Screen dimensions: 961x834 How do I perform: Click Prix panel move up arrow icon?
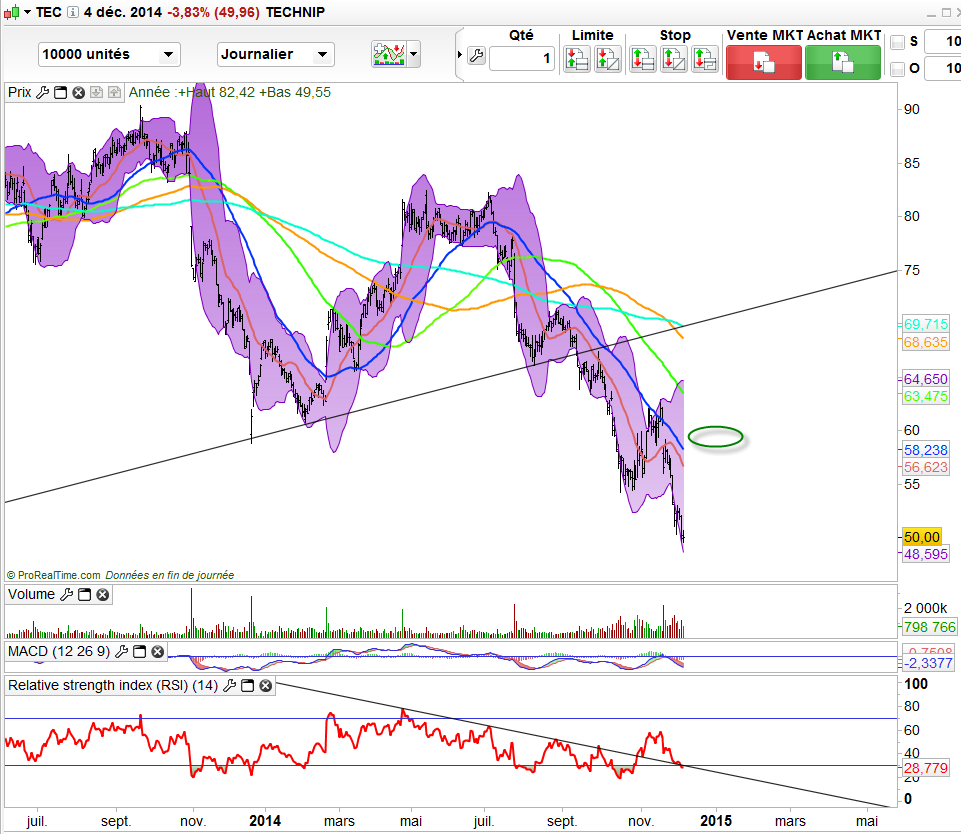[114, 93]
